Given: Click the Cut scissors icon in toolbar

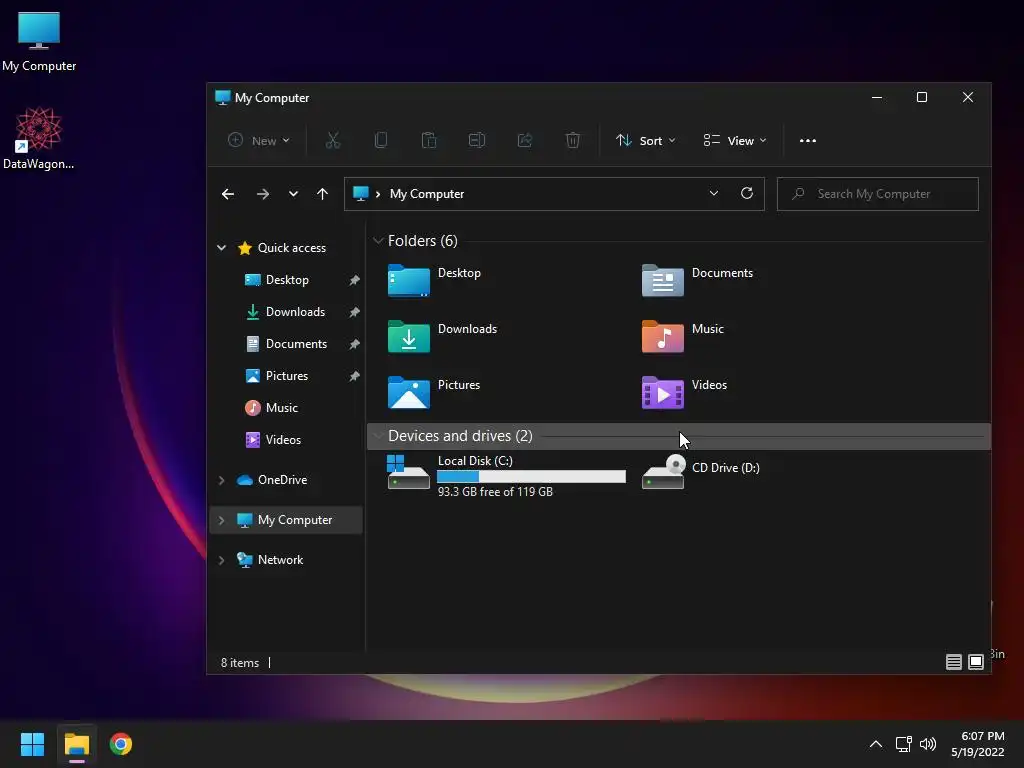Looking at the screenshot, I should [333, 140].
